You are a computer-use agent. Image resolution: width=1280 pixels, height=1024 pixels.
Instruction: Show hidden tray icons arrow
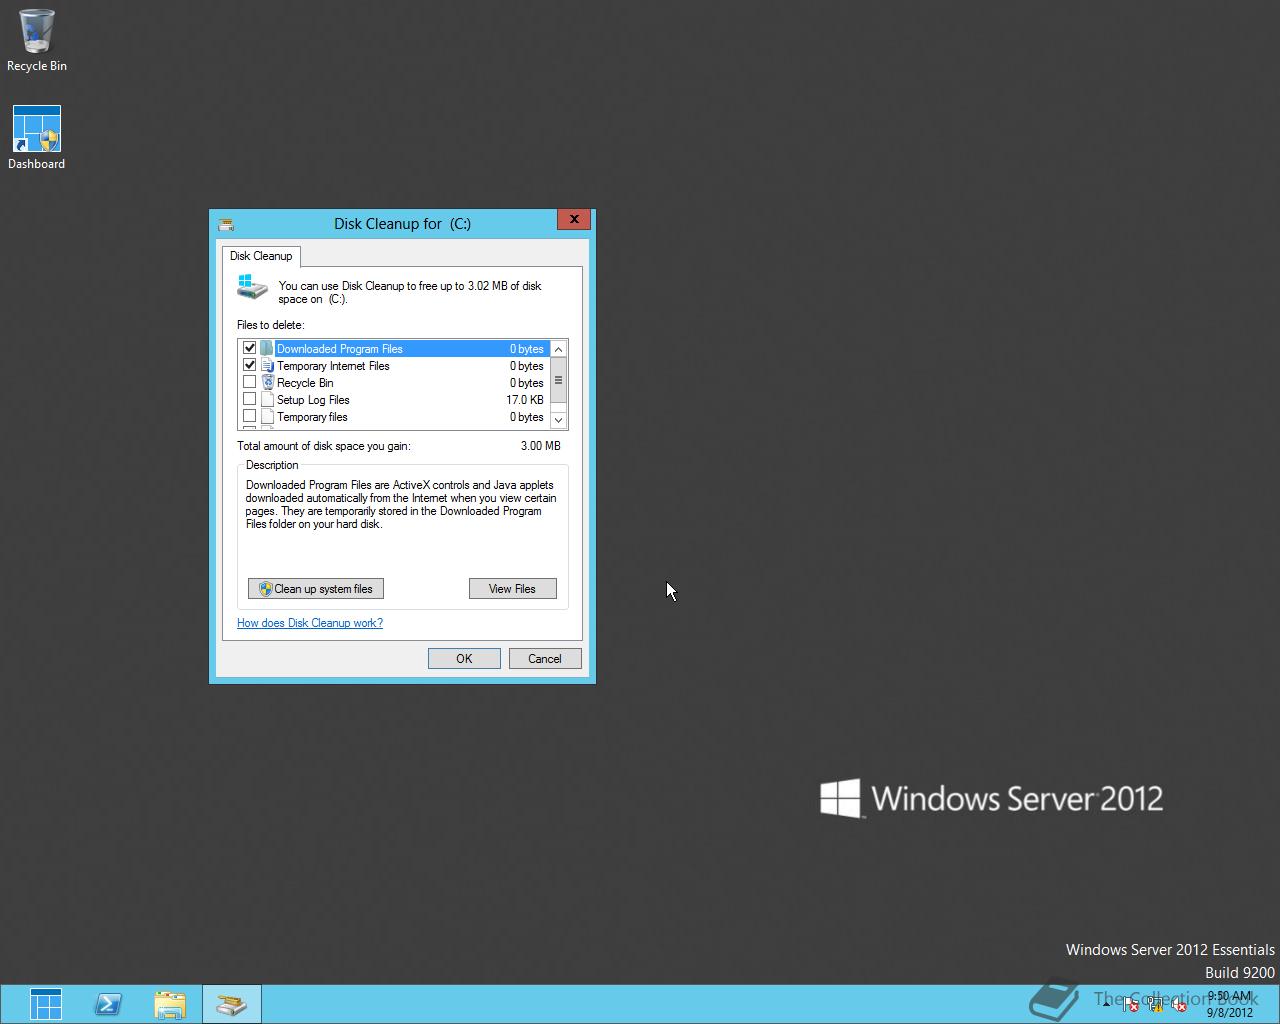point(1107,1004)
